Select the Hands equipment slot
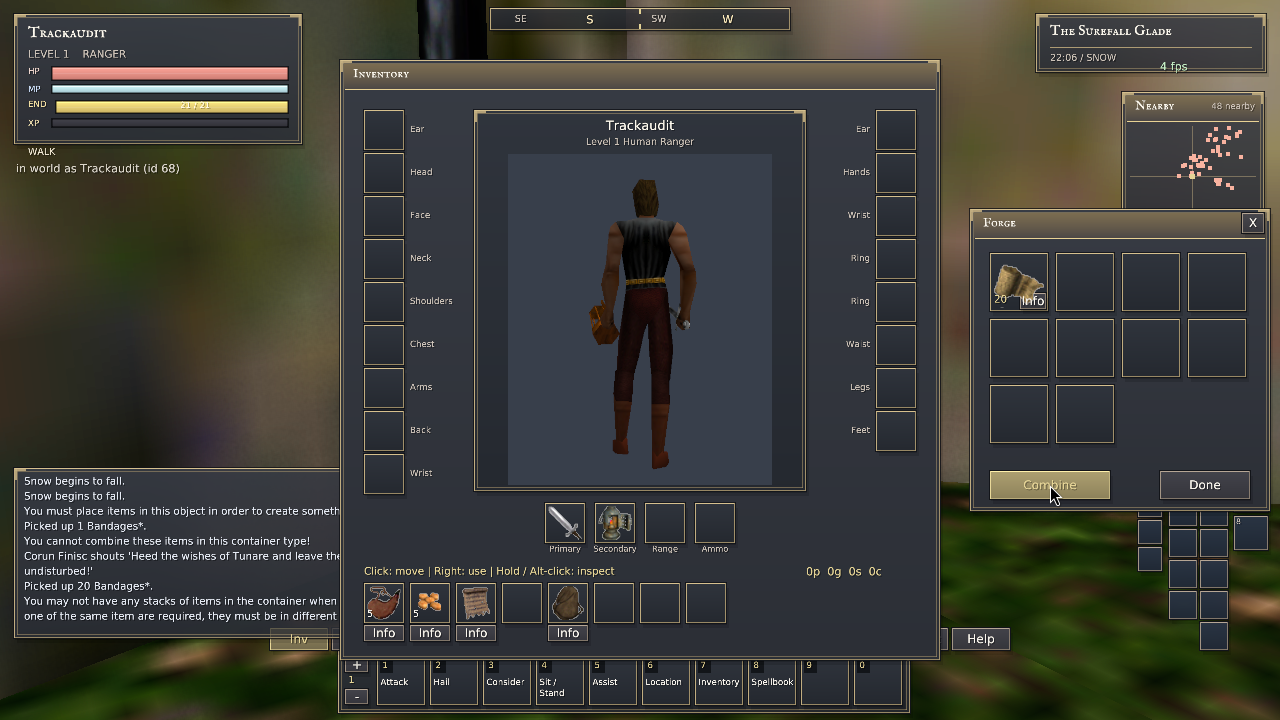 coord(896,173)
